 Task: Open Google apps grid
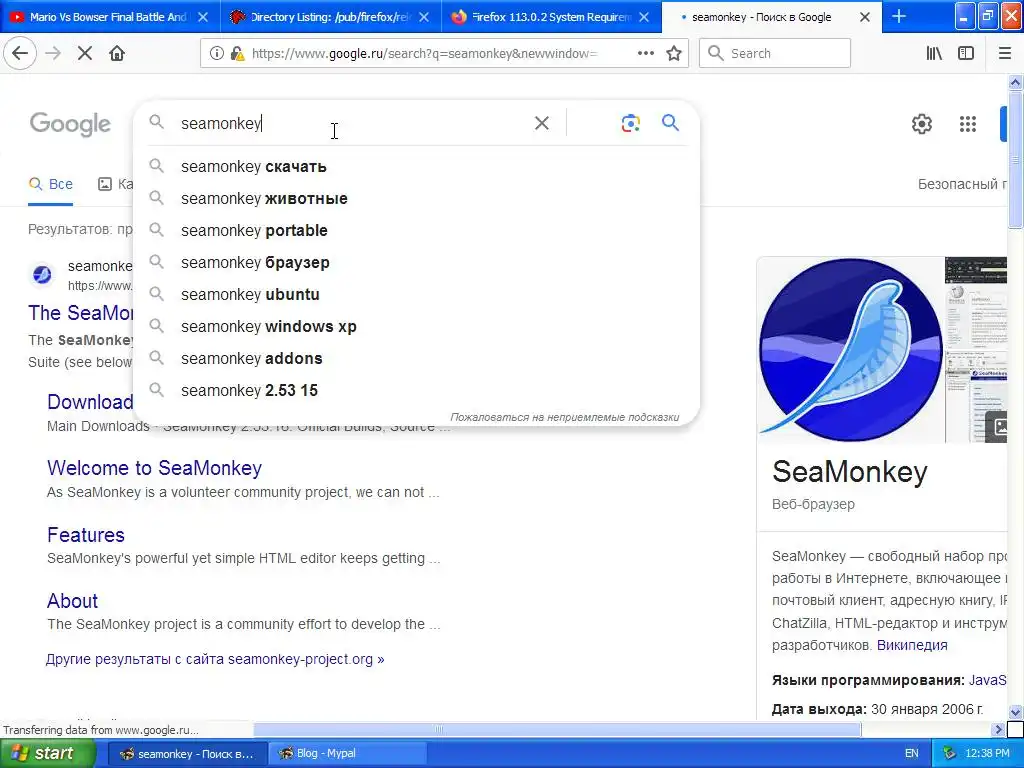[967, 123]
